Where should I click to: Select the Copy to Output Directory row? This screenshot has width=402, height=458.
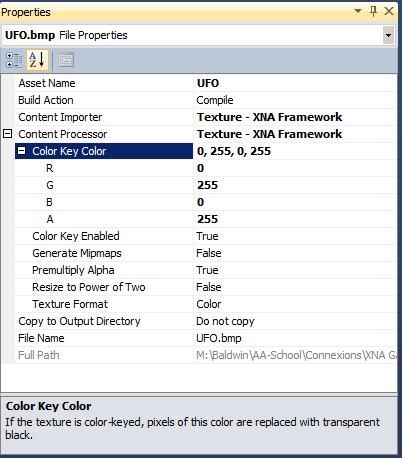[206, 321]
